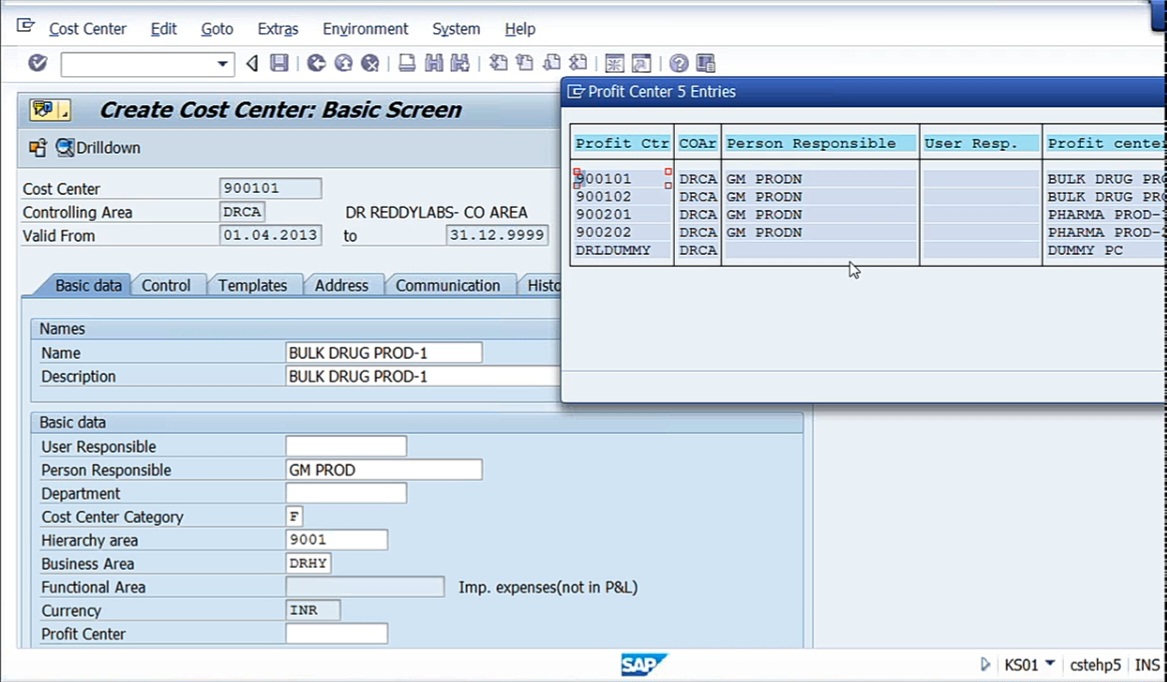
Task: Open the Help menu
Action: 520,29
